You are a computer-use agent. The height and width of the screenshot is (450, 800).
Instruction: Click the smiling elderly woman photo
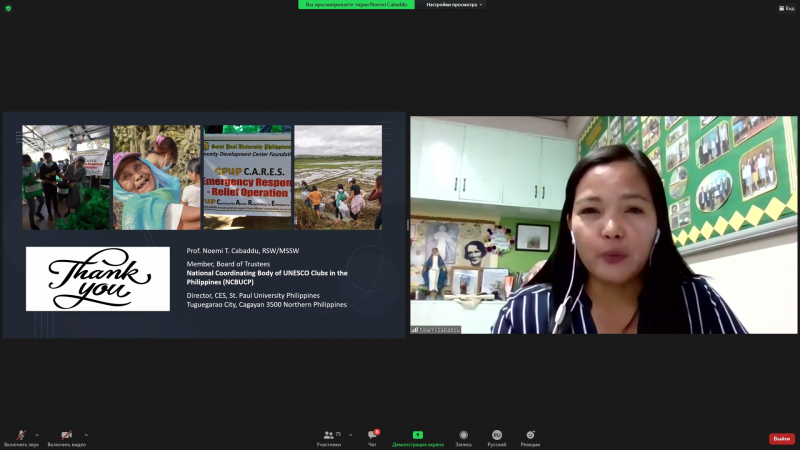pos(156,177)
